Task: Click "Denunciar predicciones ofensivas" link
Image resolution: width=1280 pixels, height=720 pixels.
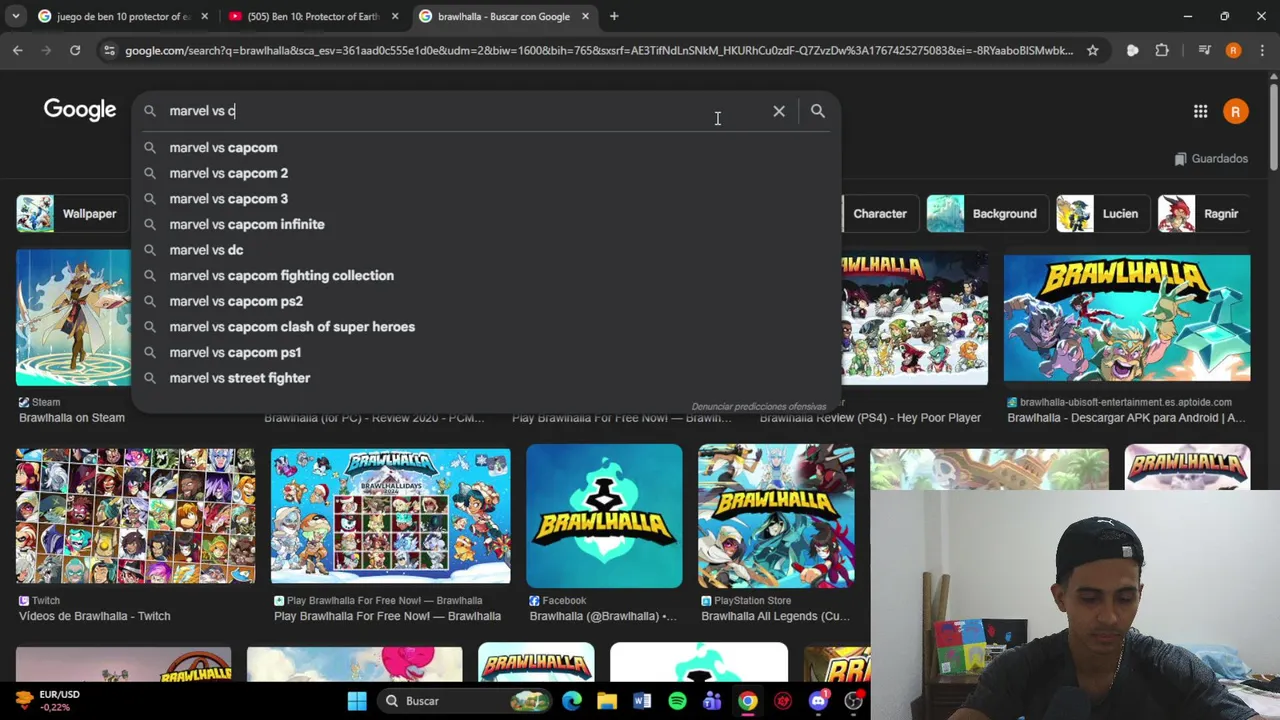Action: tap(759, 407)
